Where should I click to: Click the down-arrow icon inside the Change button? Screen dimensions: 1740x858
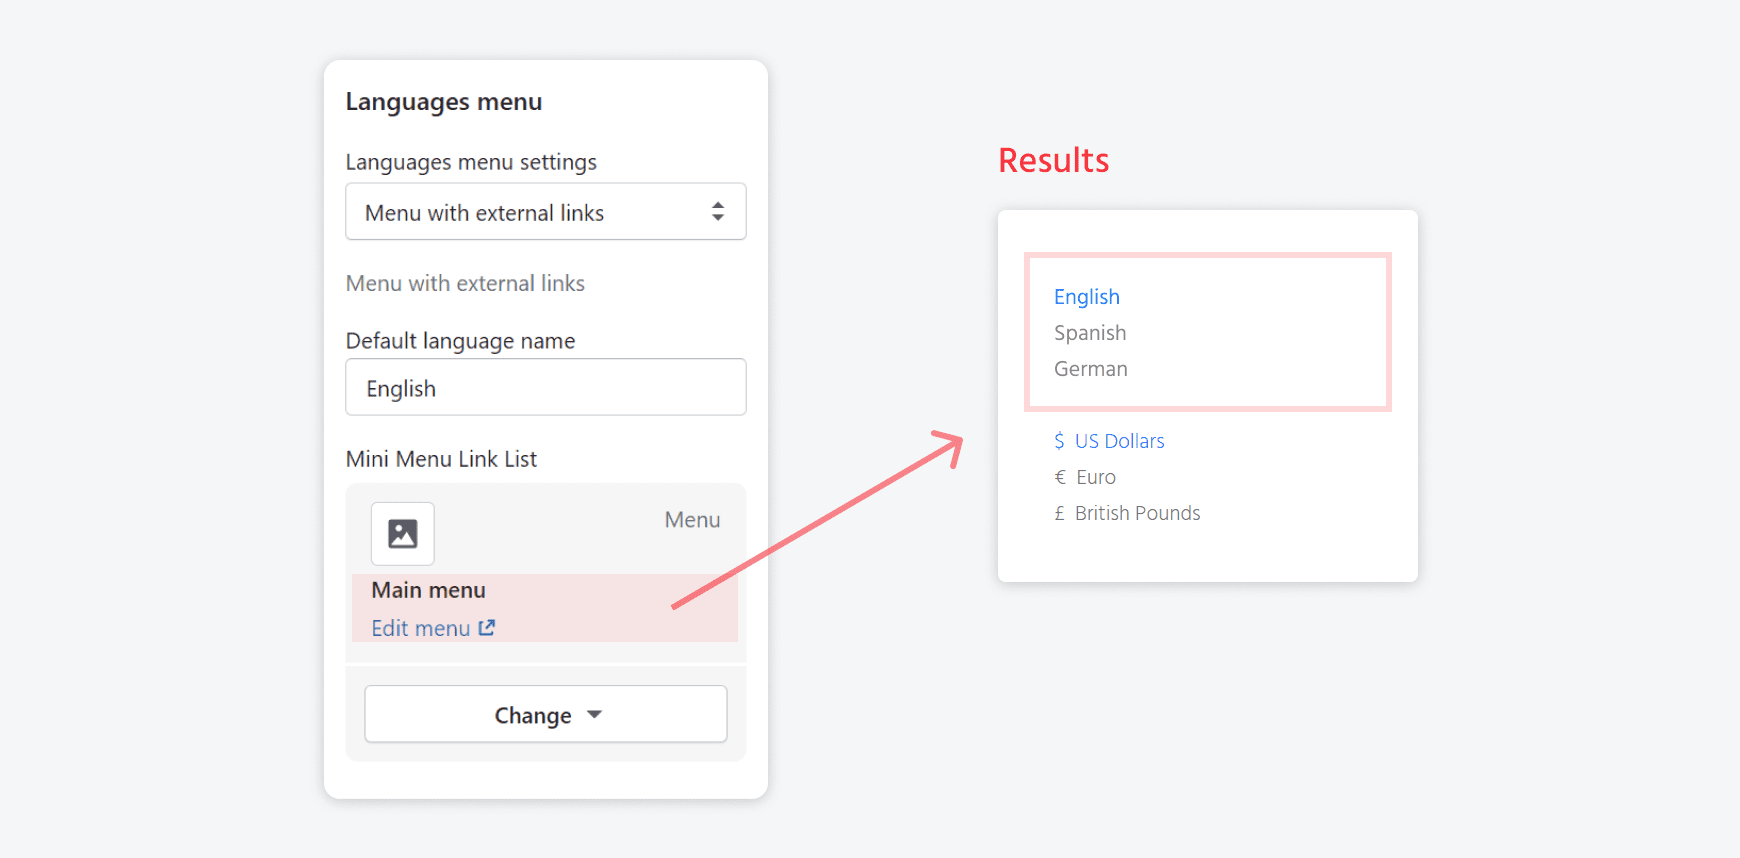pyautogui.click(x=594, y=714)
